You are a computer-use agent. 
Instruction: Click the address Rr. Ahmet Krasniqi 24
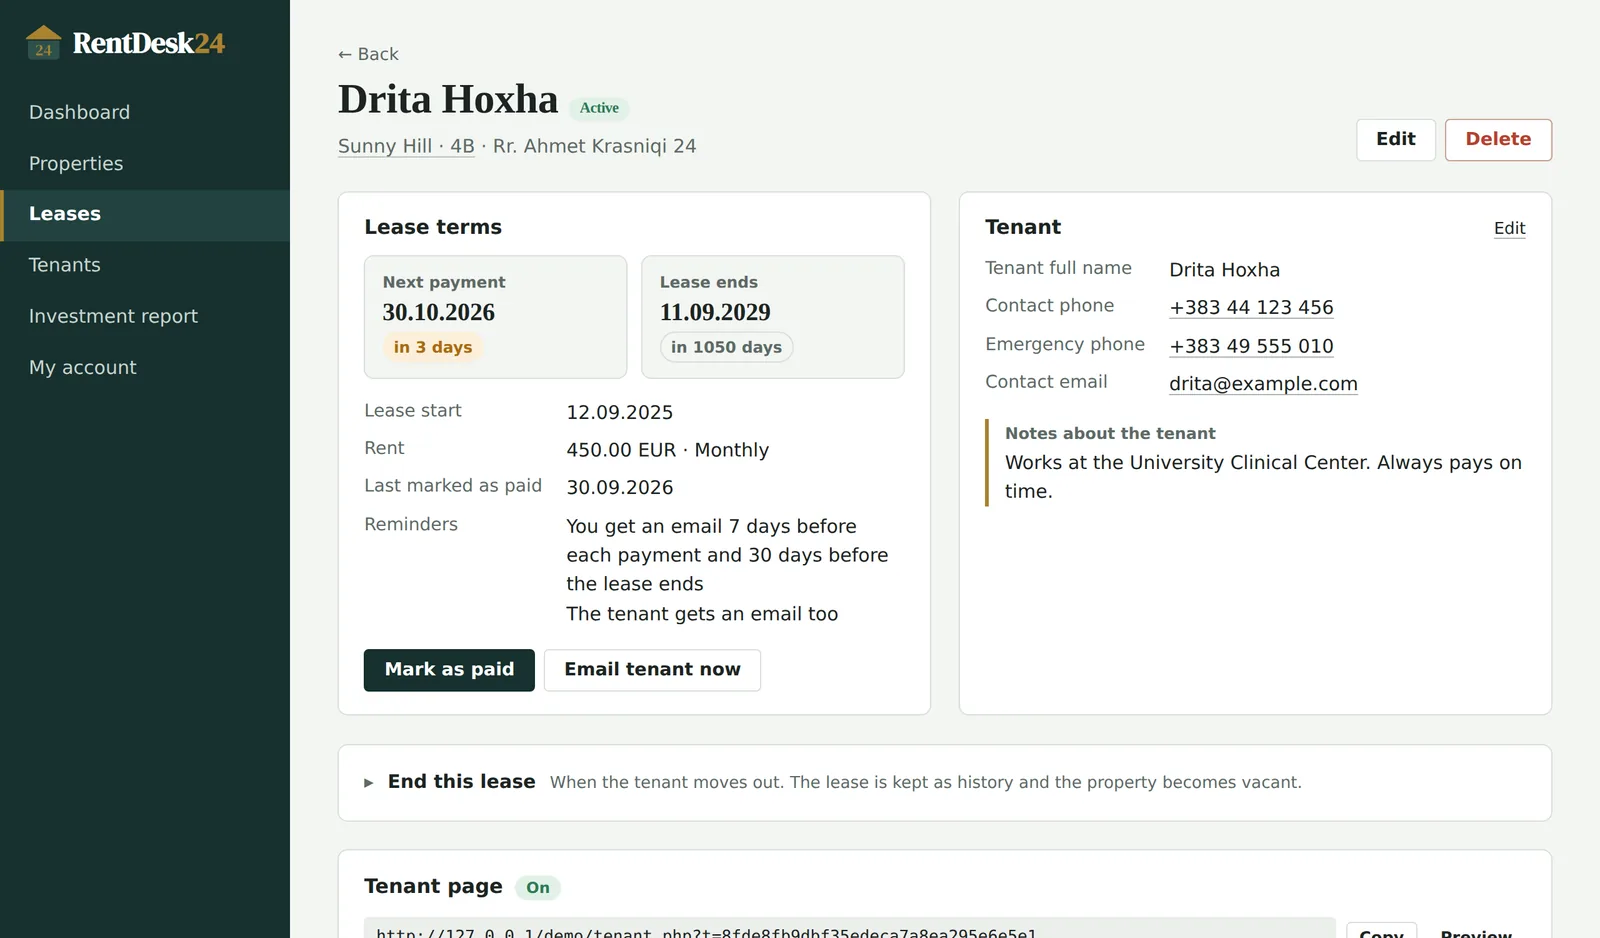[594, 146]
